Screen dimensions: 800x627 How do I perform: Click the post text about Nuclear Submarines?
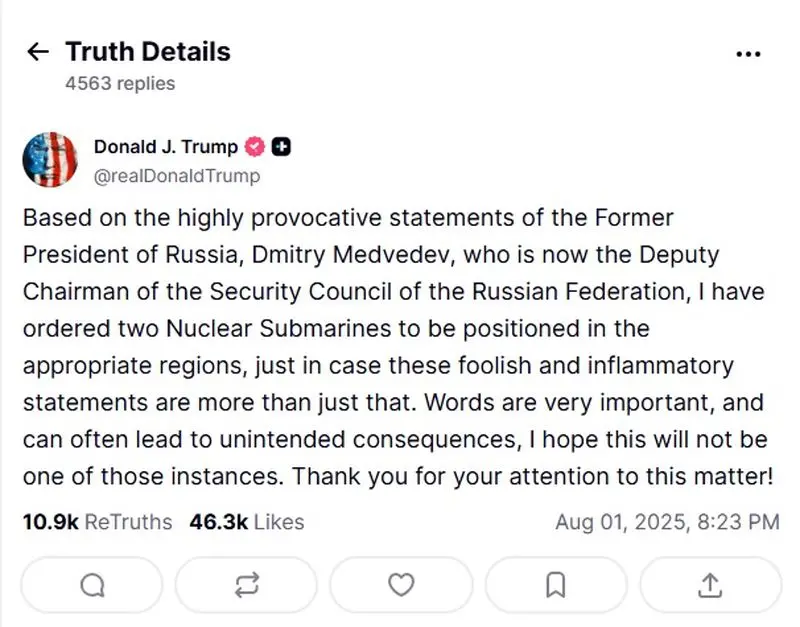click(398, 347)
